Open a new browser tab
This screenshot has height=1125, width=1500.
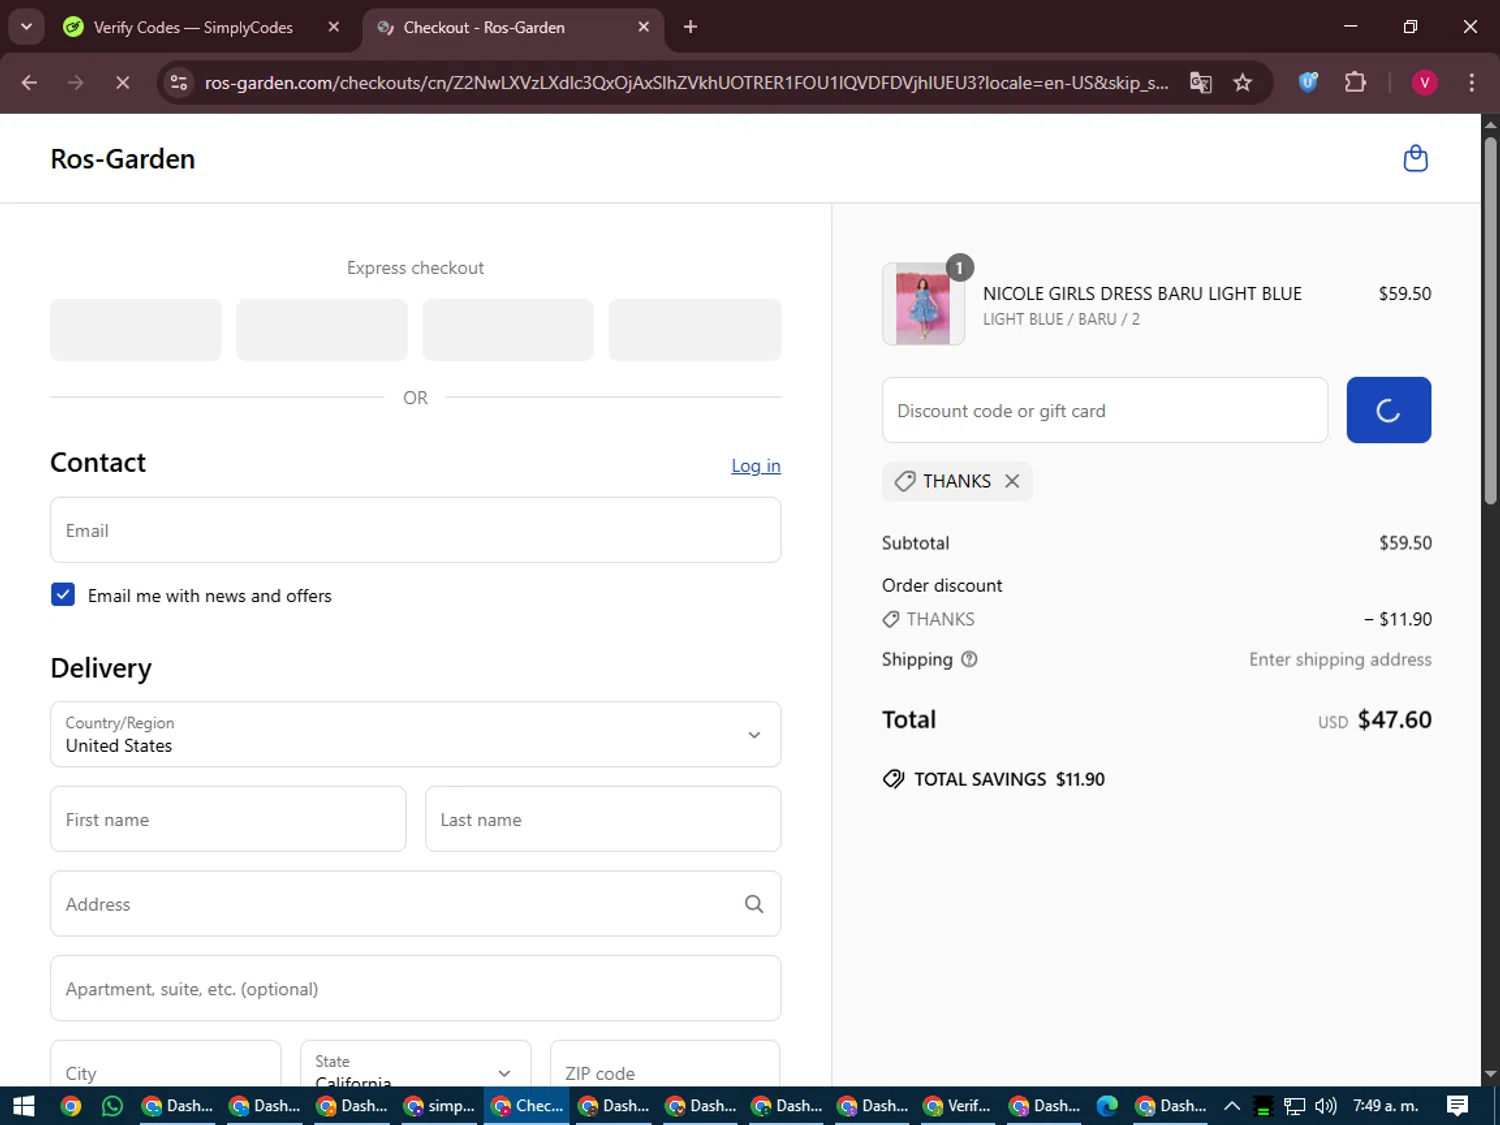tap(690, 27)
